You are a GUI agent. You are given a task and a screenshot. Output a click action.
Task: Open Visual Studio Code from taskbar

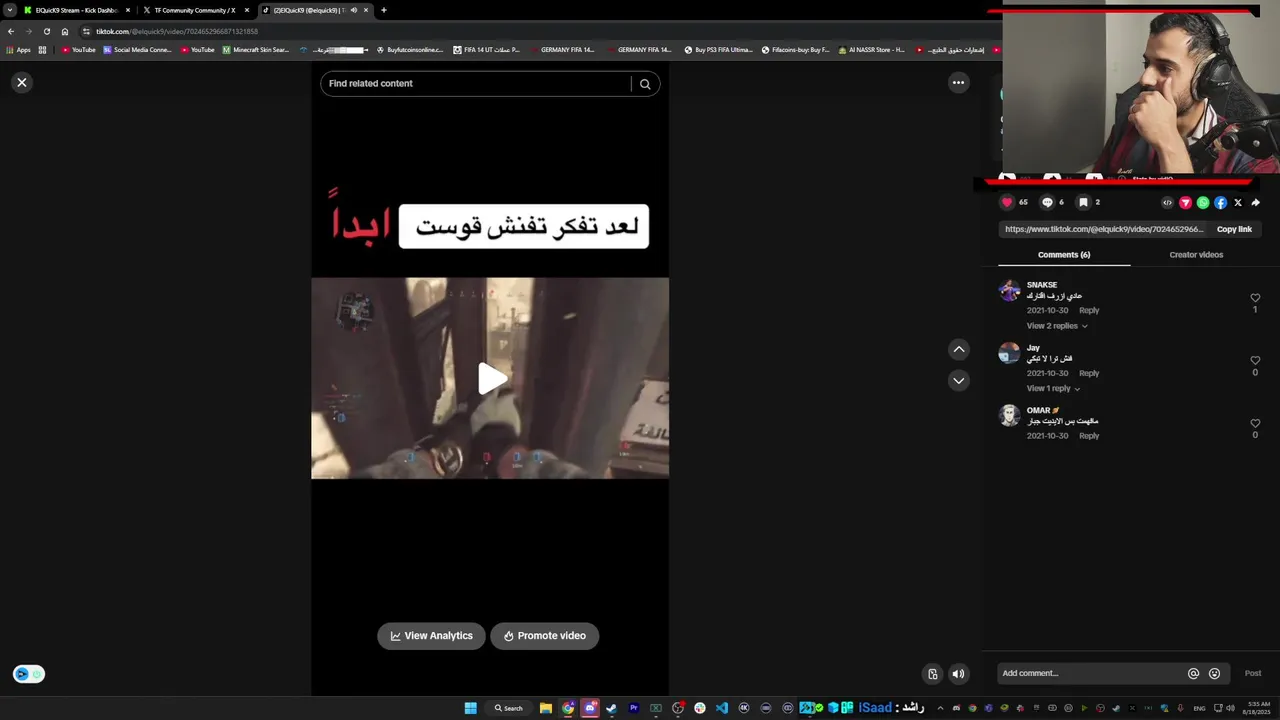pos(721,708)
